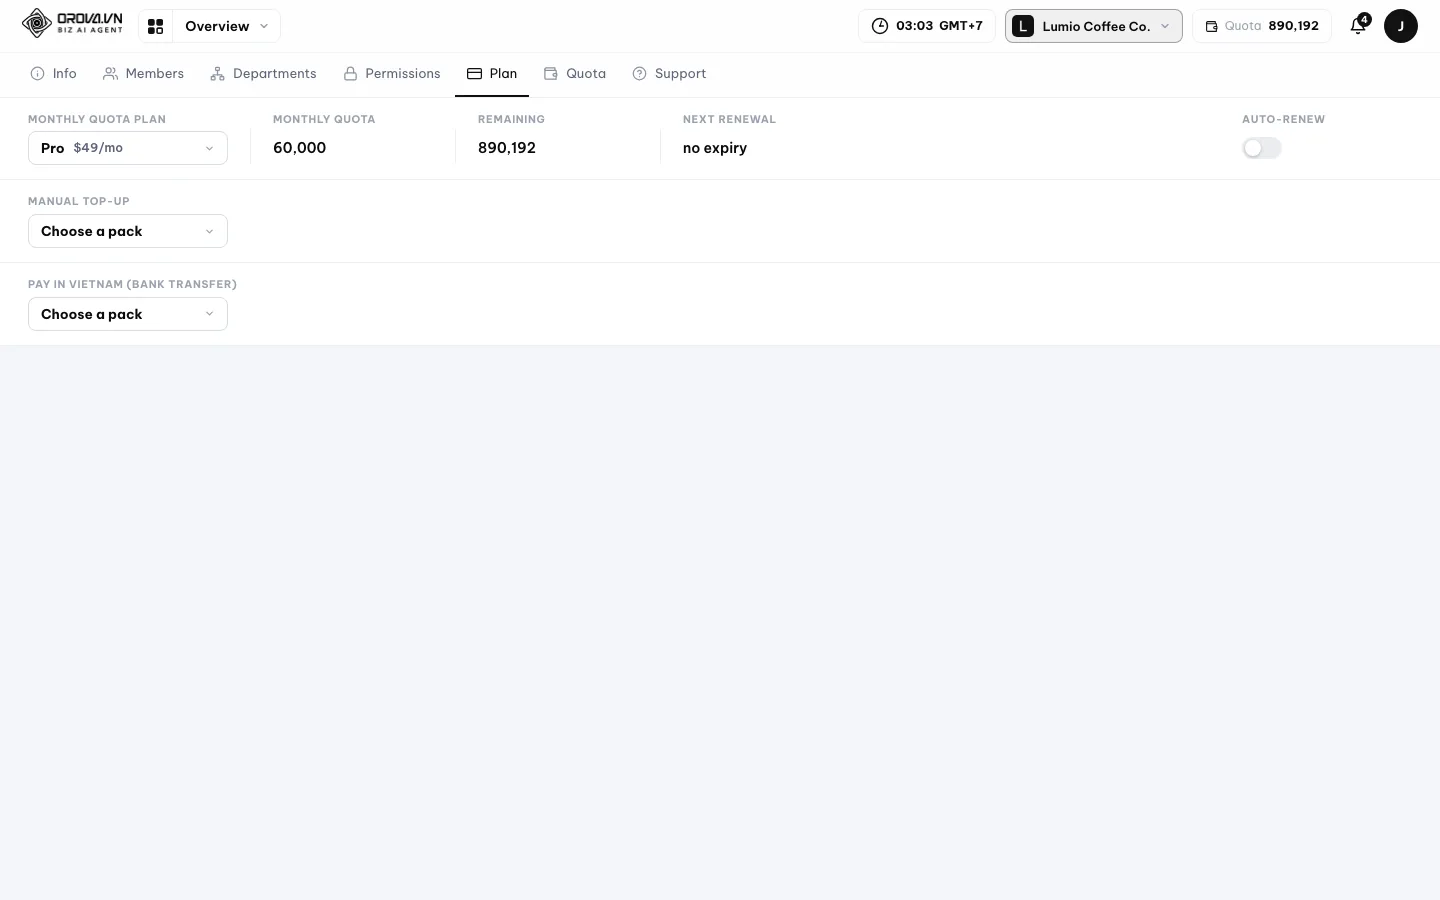Open the Pro $49/mo plan dropdown
The height and width of the screenshot is (900, 1440).
(128, 148)
